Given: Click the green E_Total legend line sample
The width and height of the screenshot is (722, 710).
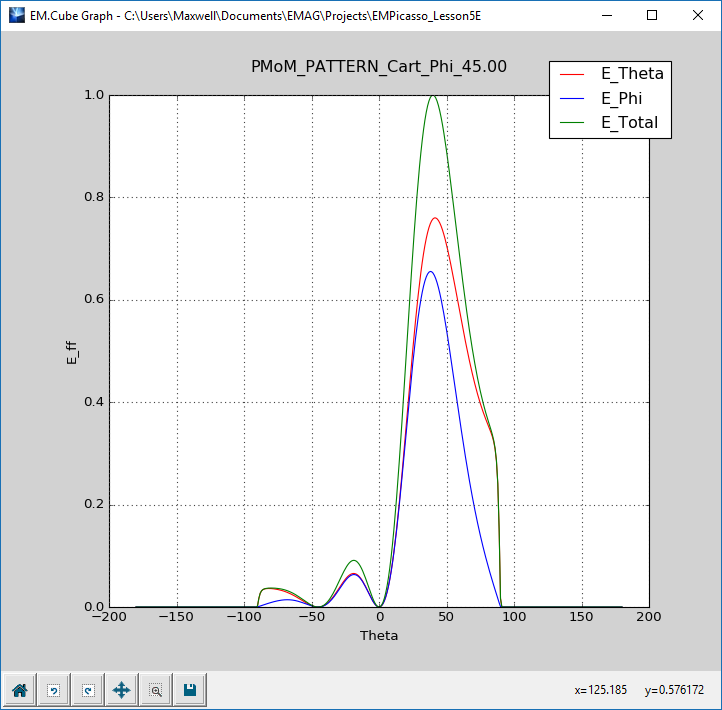Looking at the screenshot, I should click(x=574, y=124).
